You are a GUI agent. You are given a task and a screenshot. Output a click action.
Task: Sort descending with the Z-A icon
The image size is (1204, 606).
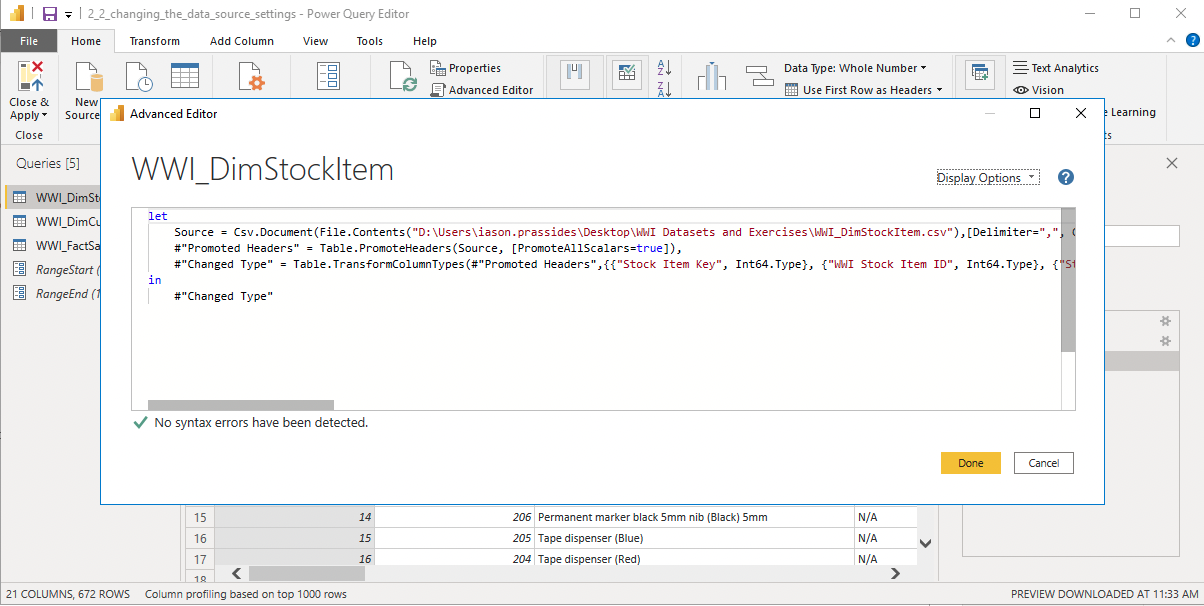click(665, 90)
